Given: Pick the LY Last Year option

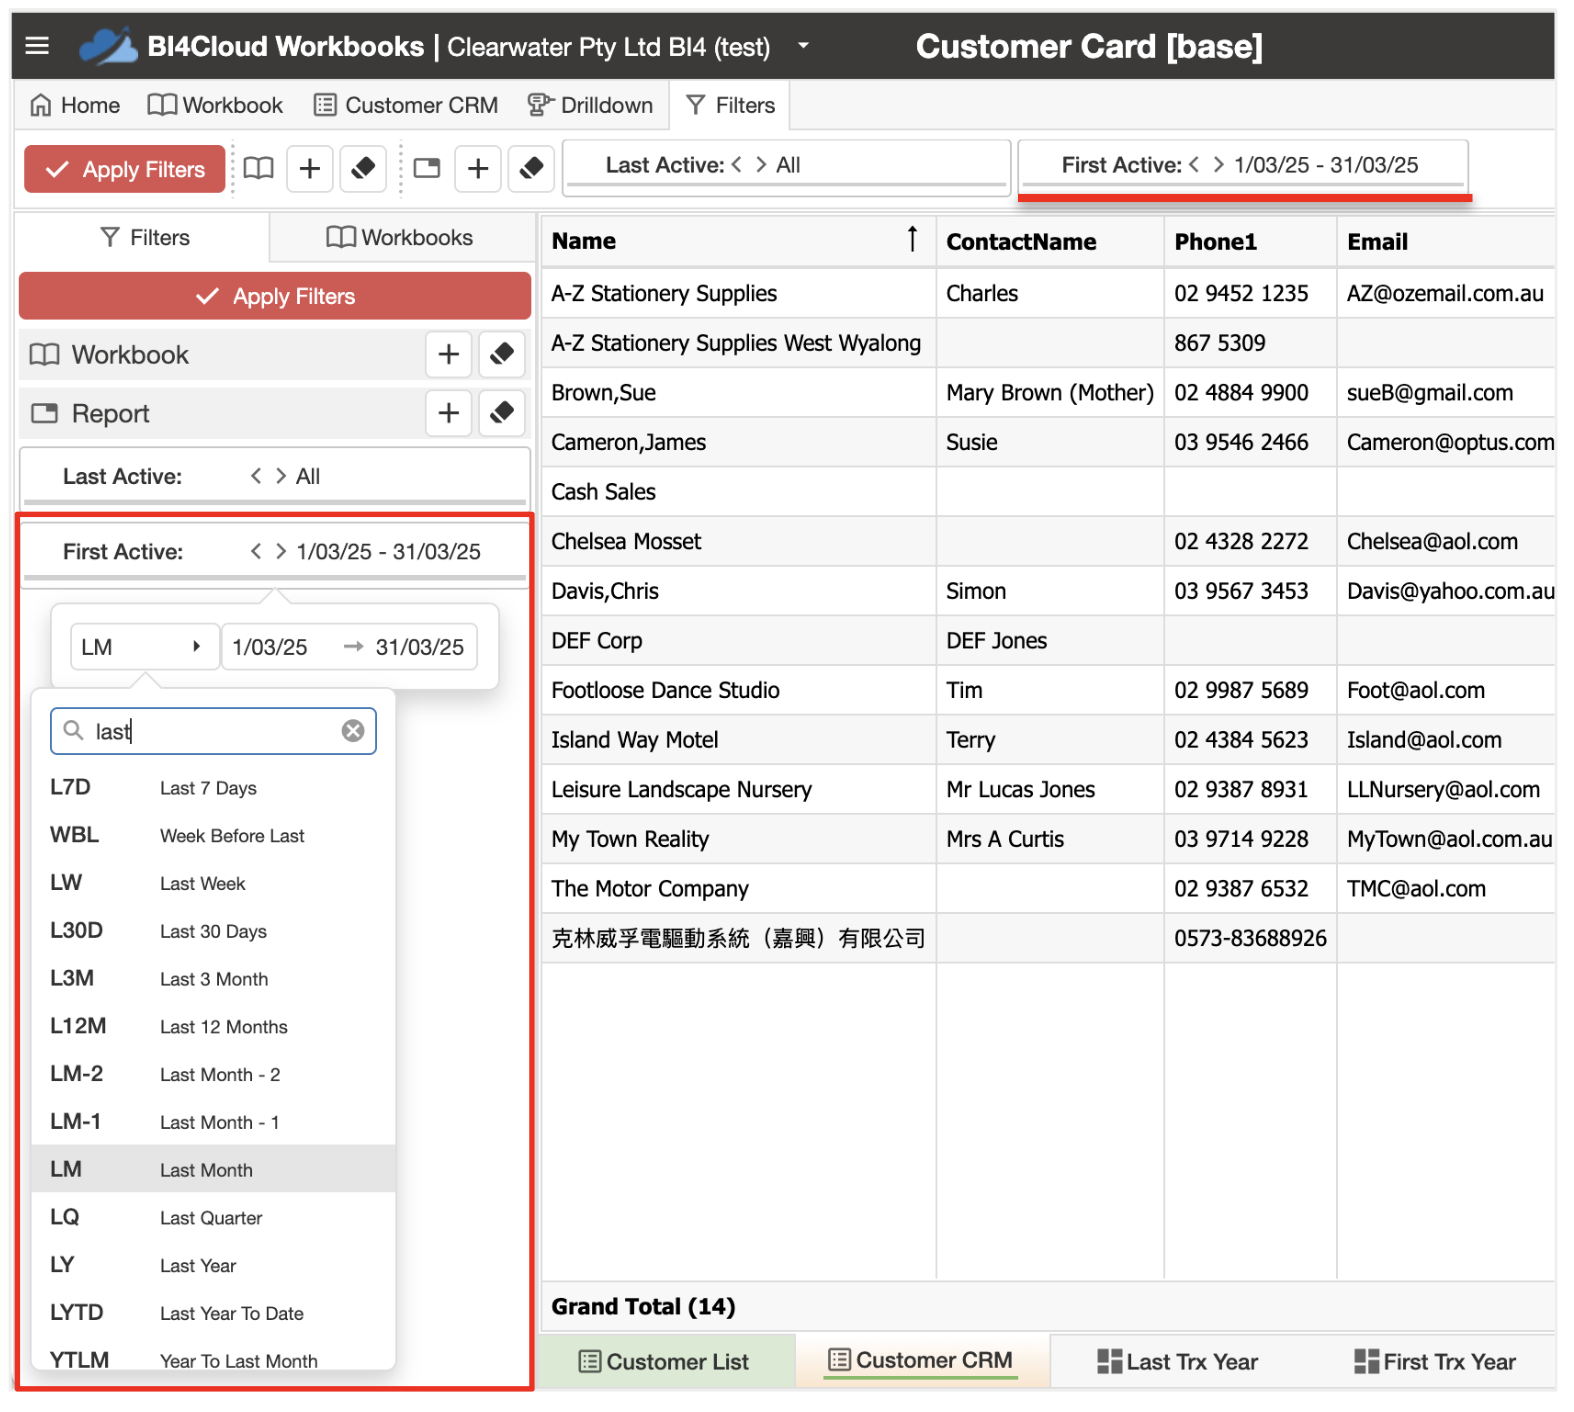Looking at the screenshot, I should 213,1266.
